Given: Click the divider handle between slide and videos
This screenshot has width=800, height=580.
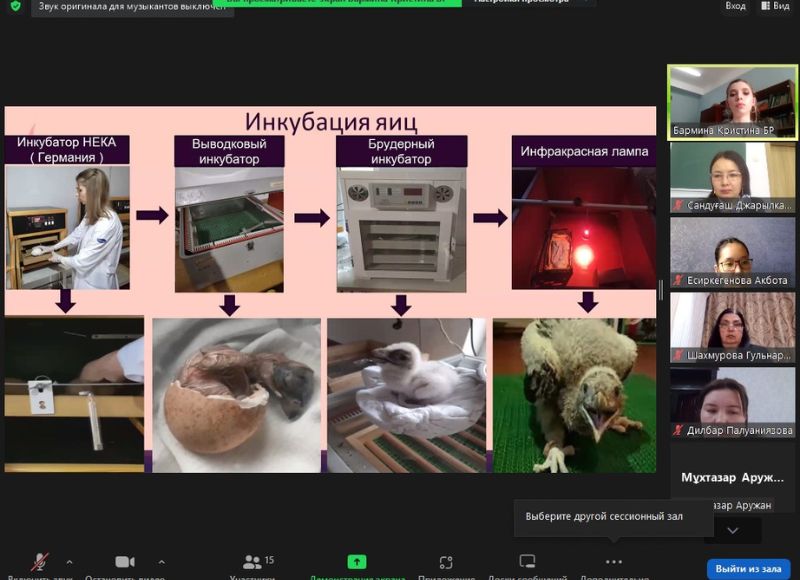Looking at the screenshot, I should [660, 290].
